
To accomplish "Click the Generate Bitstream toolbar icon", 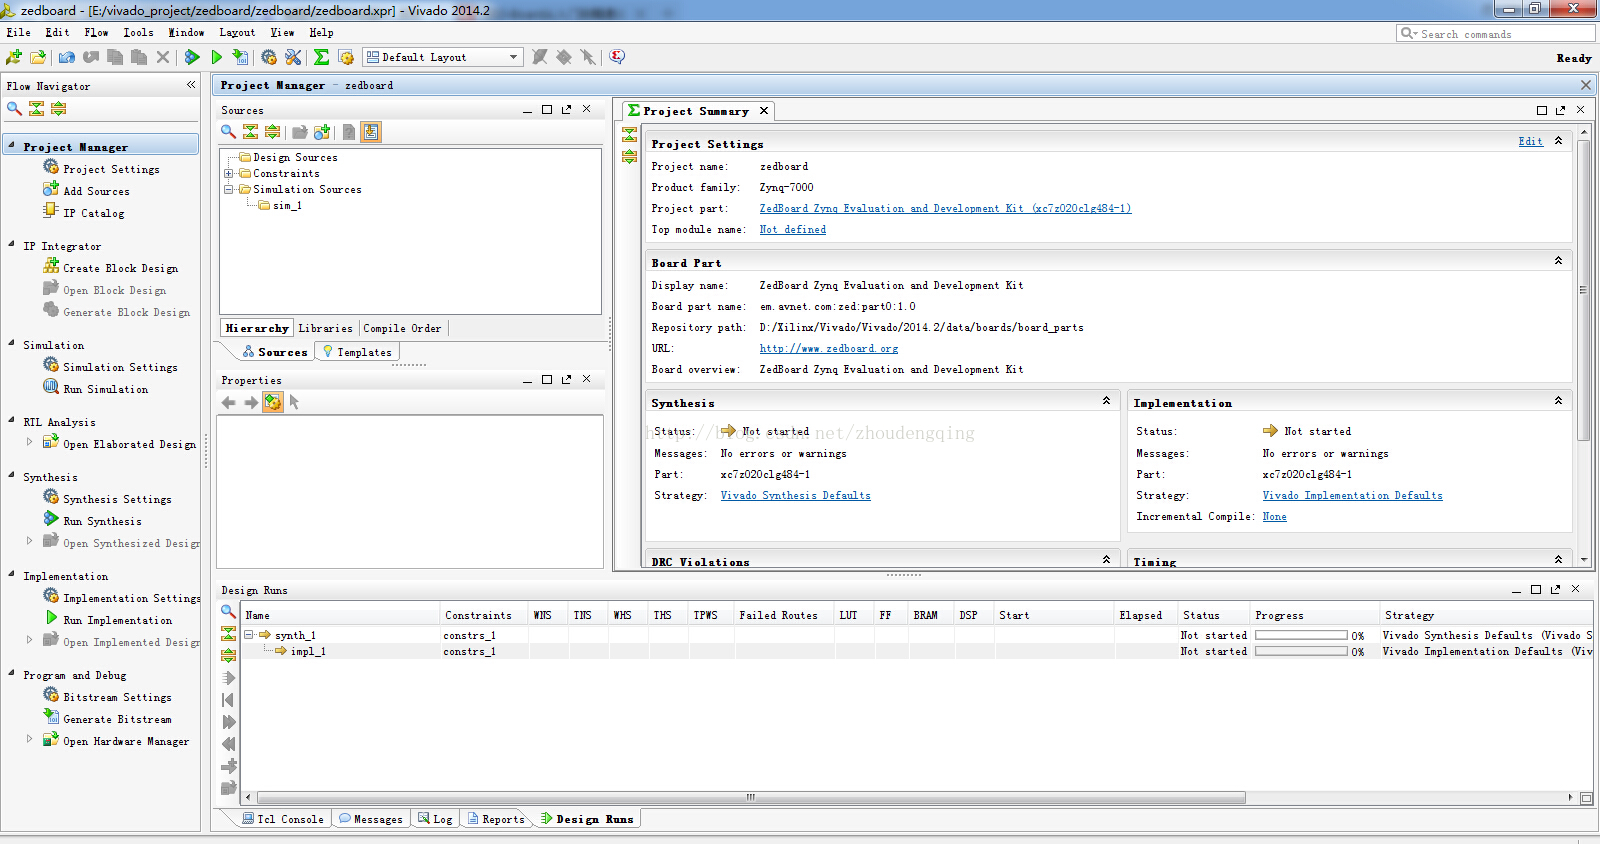I will (240, 57).
